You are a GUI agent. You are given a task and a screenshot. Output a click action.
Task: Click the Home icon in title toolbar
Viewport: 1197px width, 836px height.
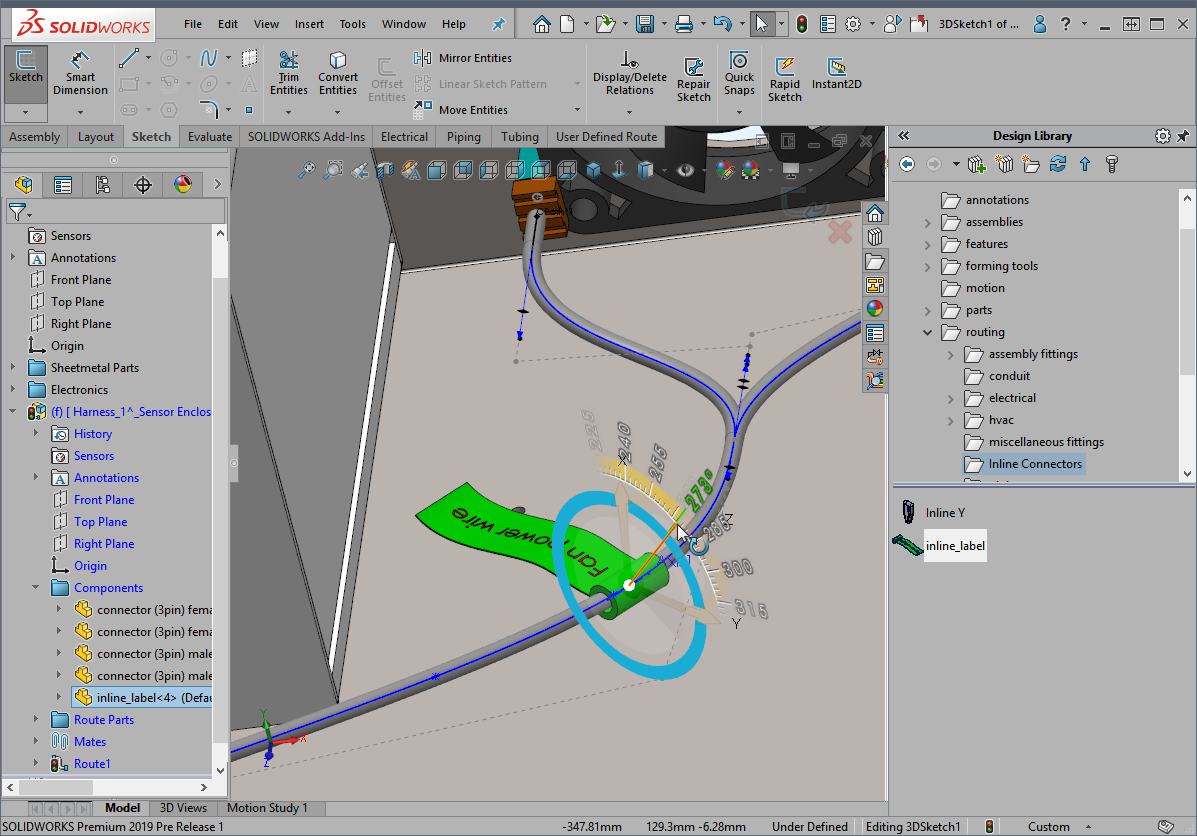[x=542, y=24]
